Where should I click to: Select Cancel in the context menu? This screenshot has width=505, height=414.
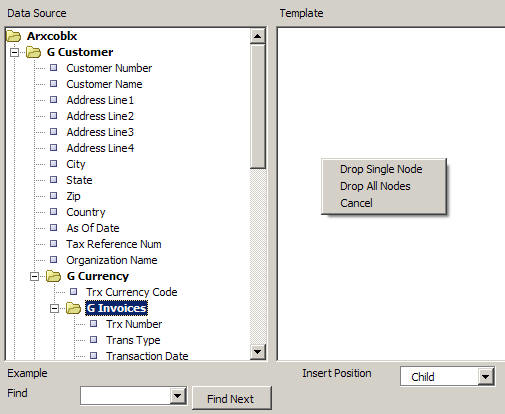pyautogui.click(x=356, y=203)
